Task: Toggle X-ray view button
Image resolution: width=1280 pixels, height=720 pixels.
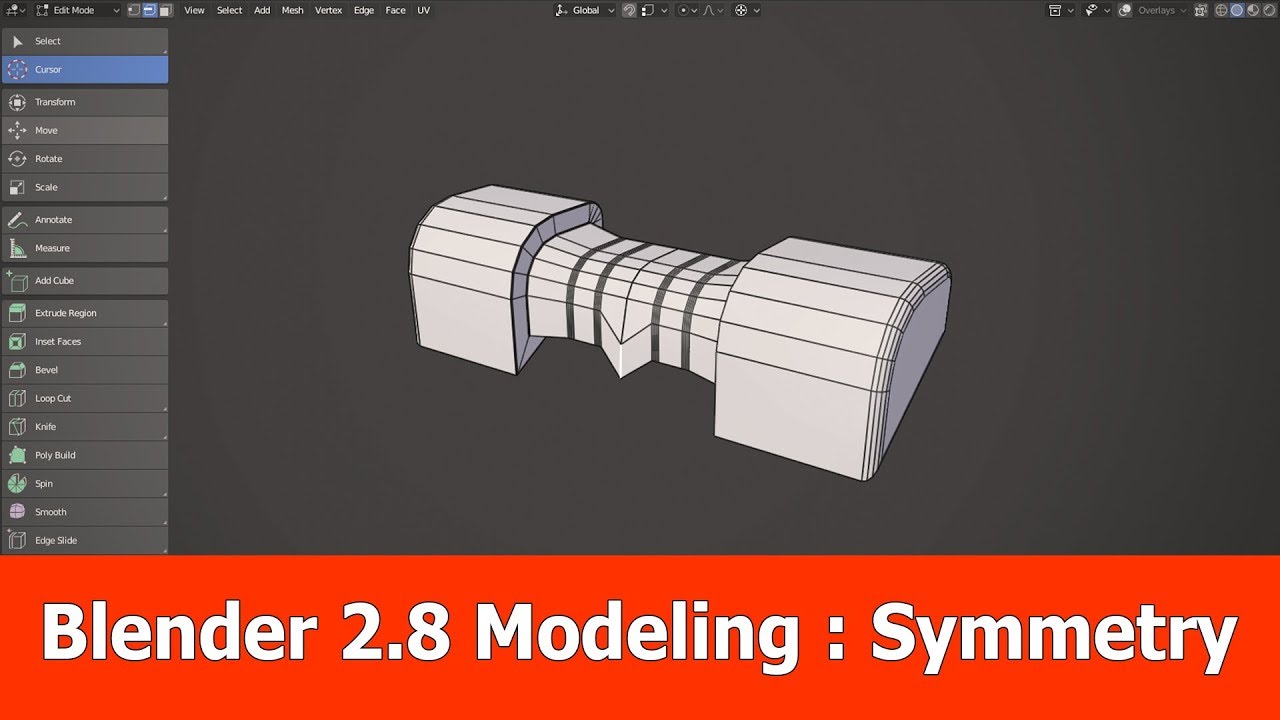Action: pyautogui.click(x=1201, y=10)
